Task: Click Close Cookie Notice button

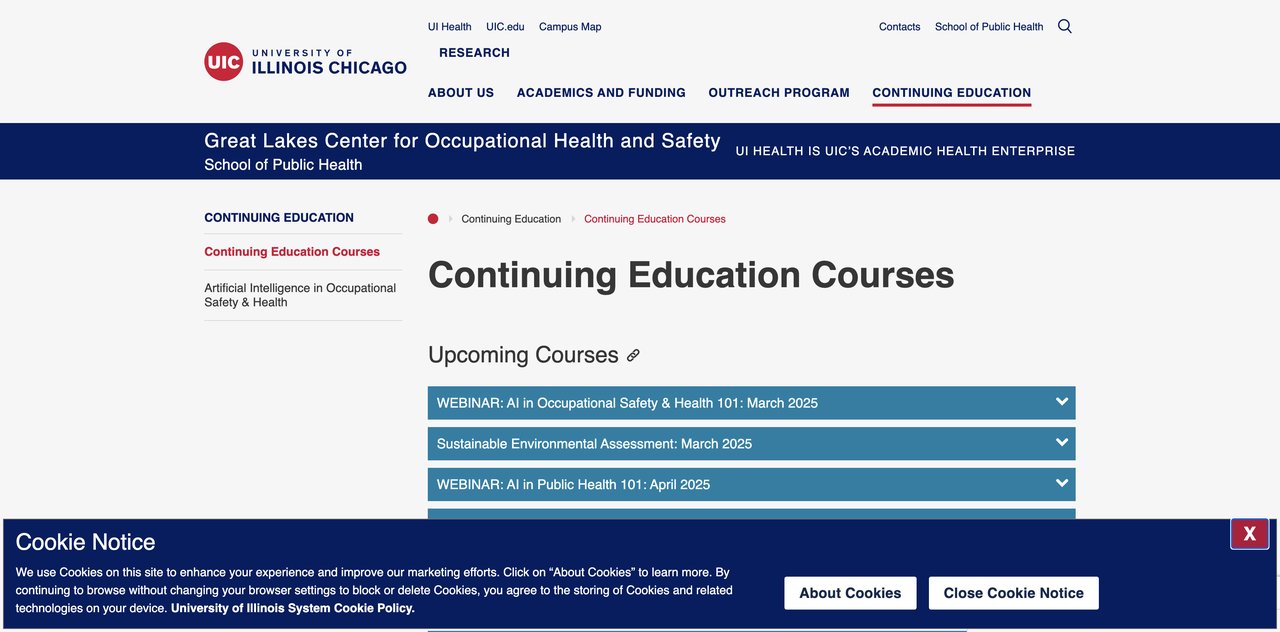Action: tap(1014, 593)
